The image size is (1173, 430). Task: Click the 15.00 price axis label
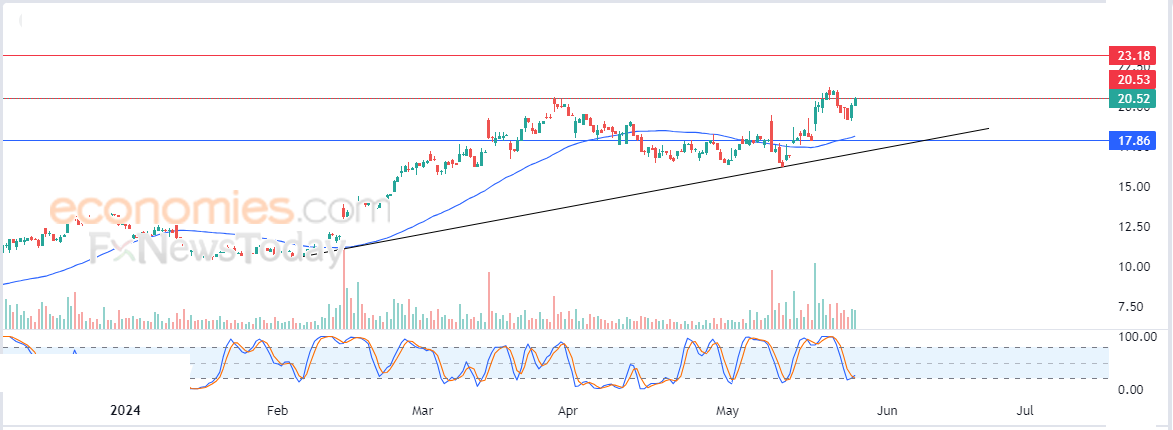(1134, 186)
